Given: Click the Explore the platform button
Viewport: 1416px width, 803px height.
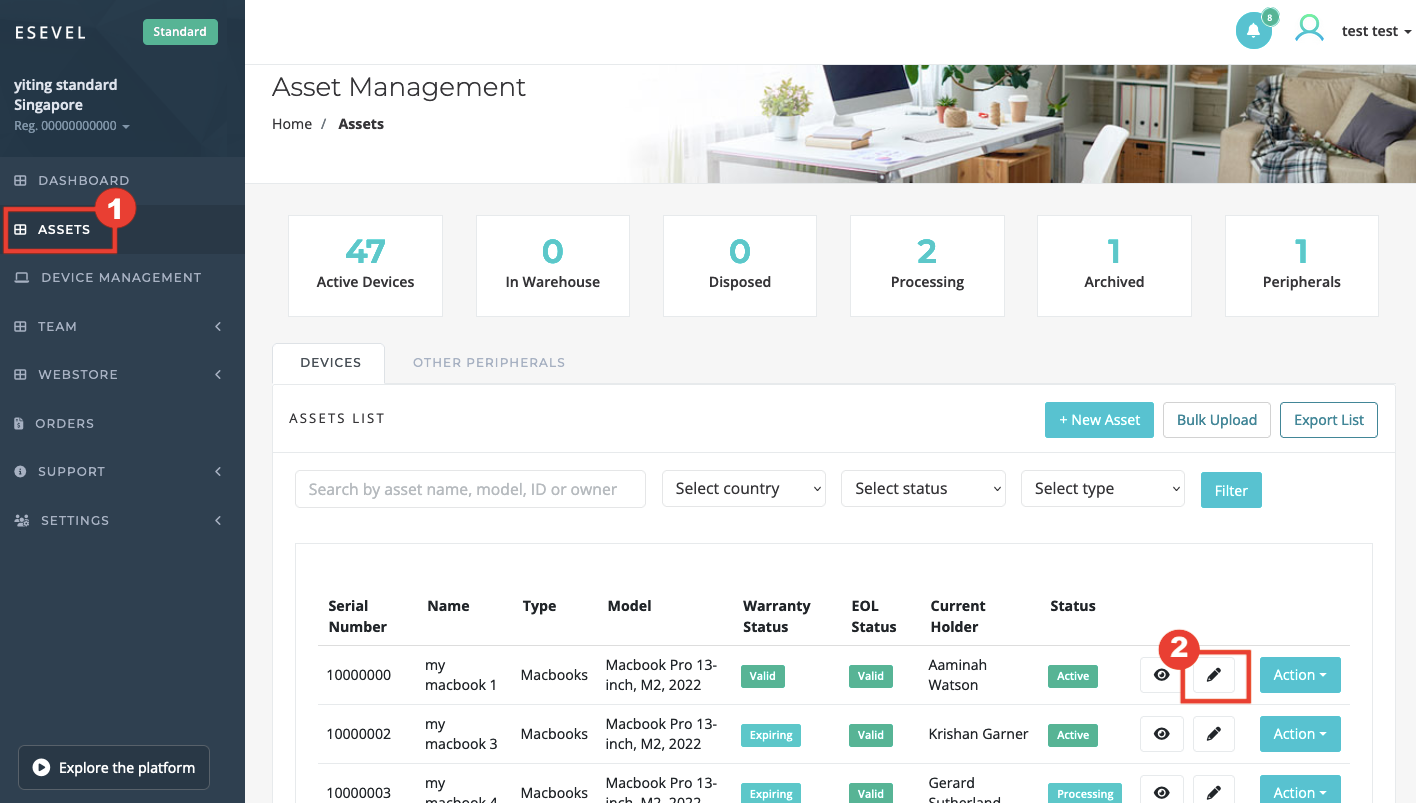Looking at the screenshot, I should point(114,768).
